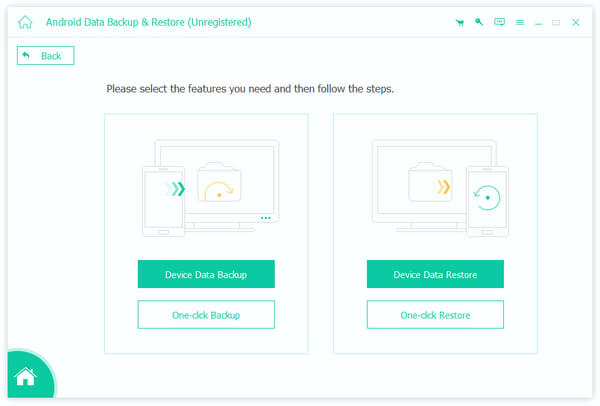
Task: Choose One-click Backup
Action: click(x=206, y=315)
